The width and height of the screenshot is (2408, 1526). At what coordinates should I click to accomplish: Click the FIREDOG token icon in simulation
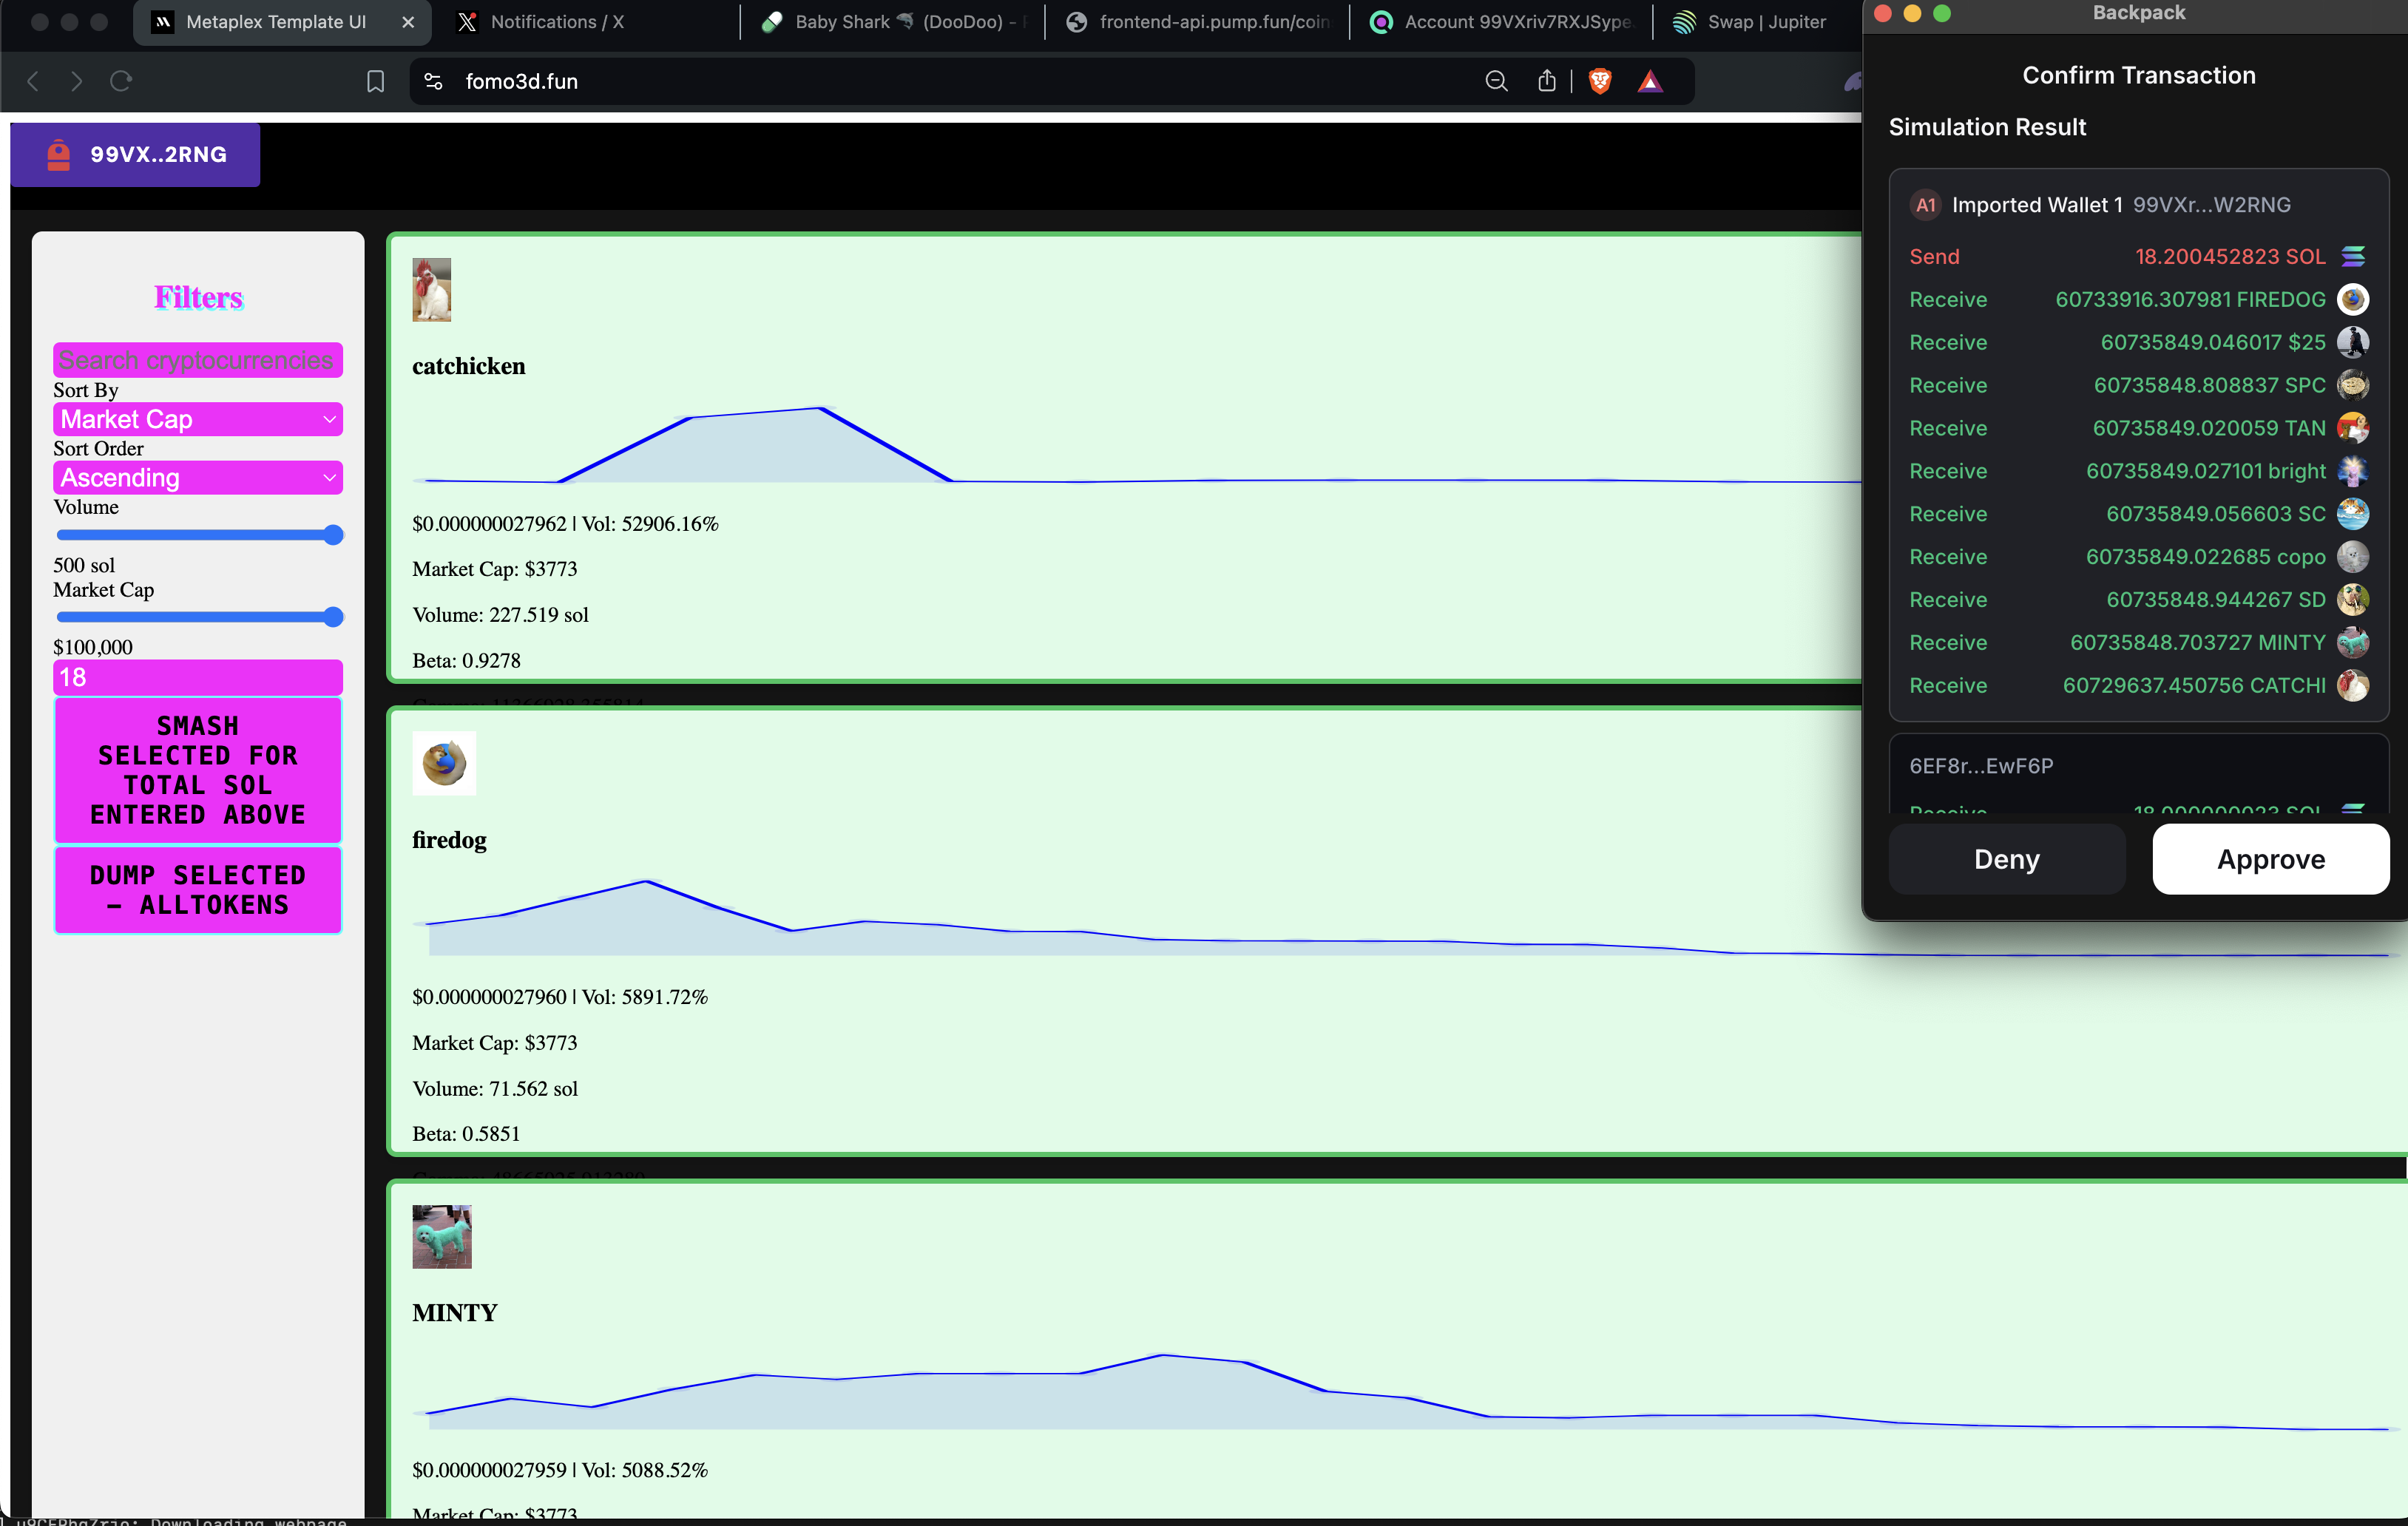tap(2352, 299)
